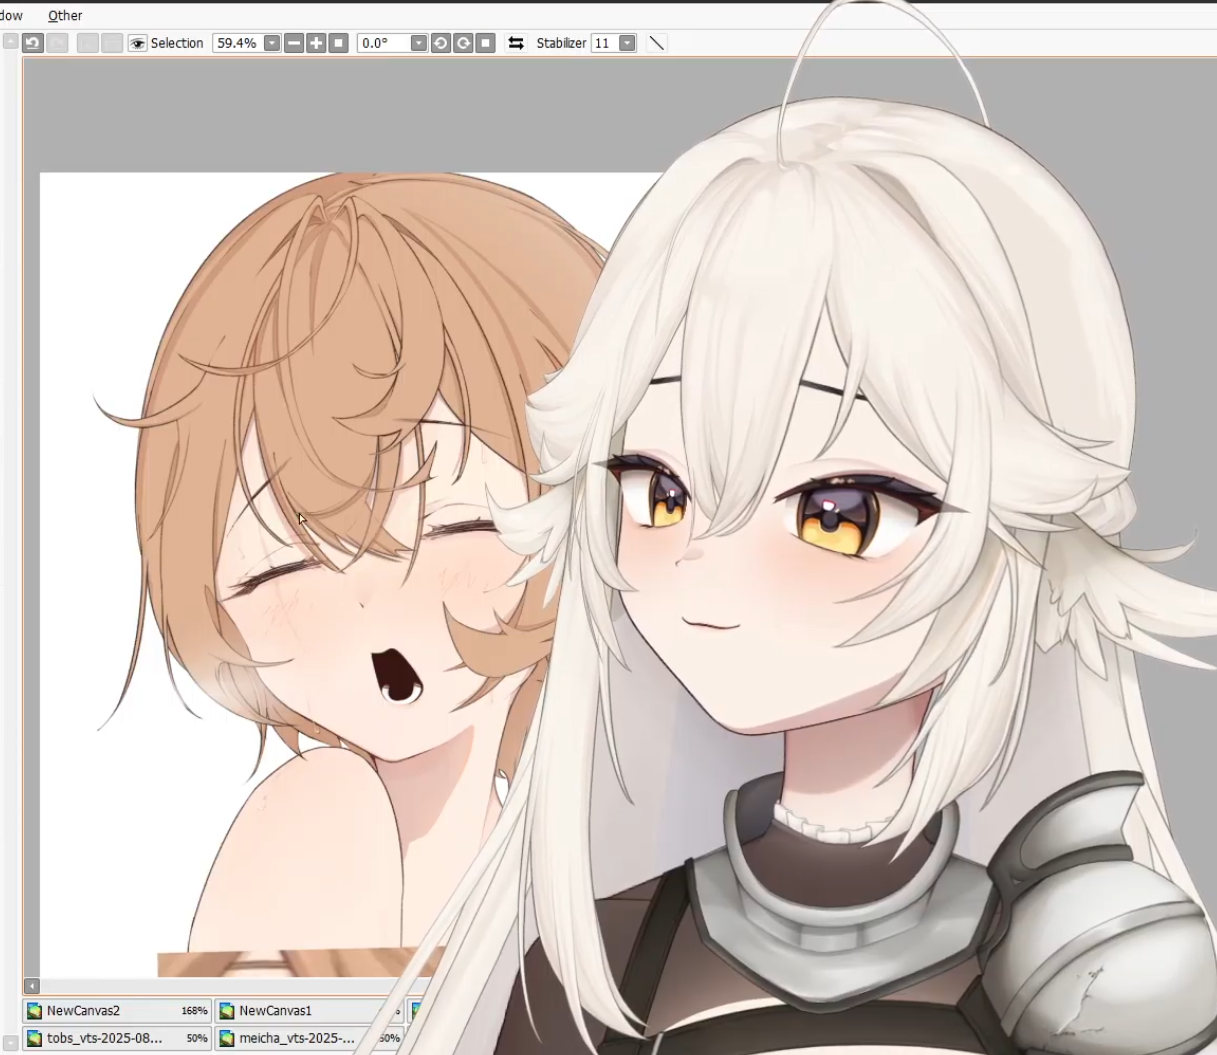1217x1055 pixels.
Task: Click the Selection label in the toolbar
Action: [x=177, y=43]
